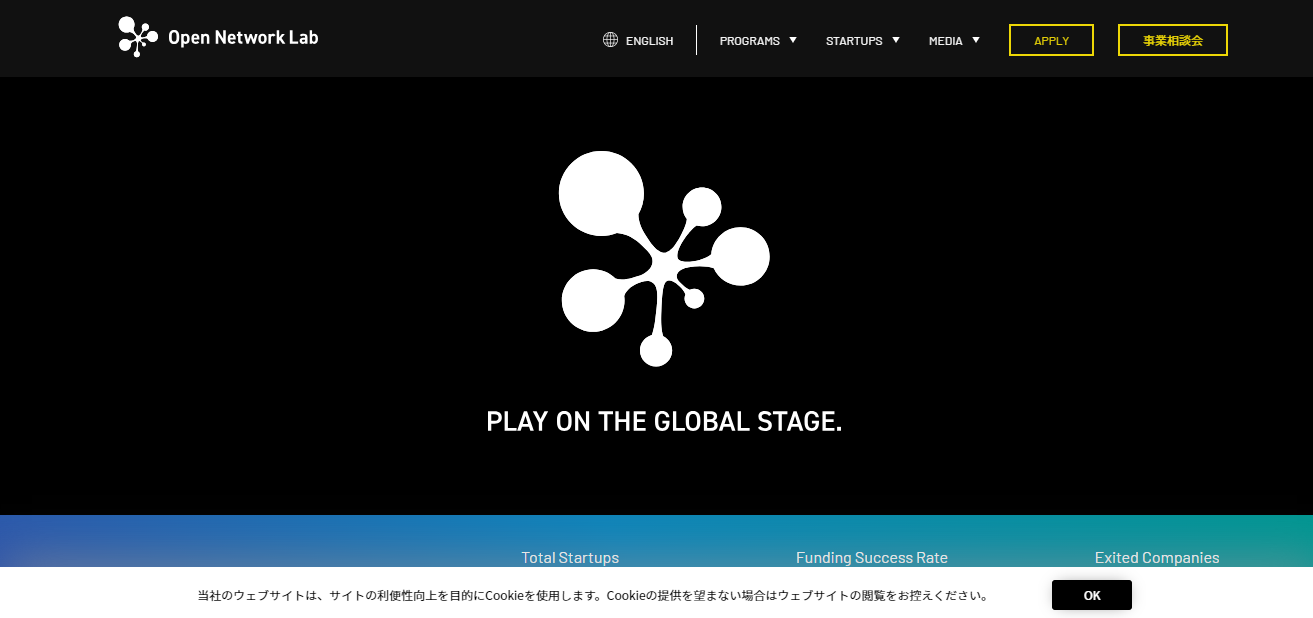Click the Open Network Lab header logo
Viewport: 1313px width, 618px height.
(218, 37)
